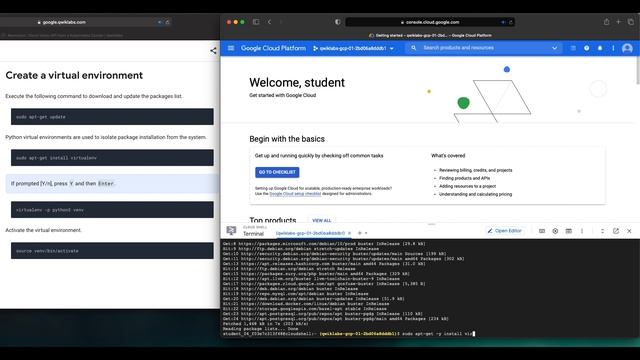Open the student account avatar
This screenshot has width=640, height=360.
click(x=627, y=48)
